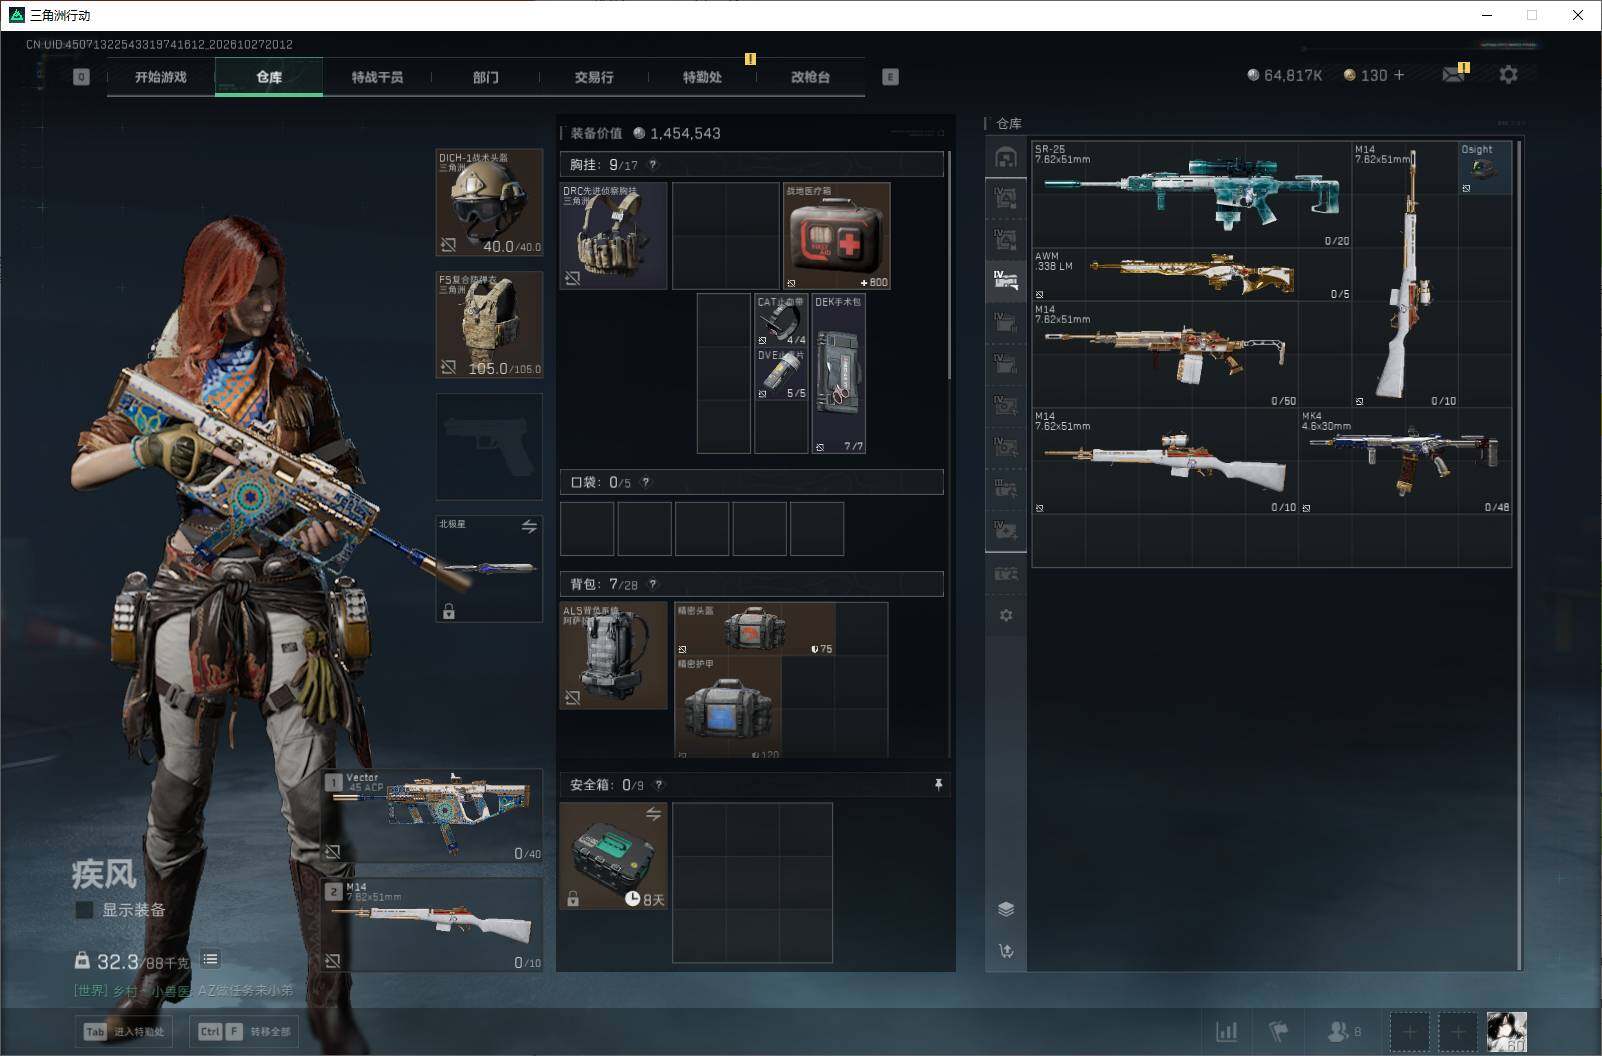The height and width of the screenshot is (1056, 1602).
Task: Open the 特勤处 tab
Action: tap(702, 77)
